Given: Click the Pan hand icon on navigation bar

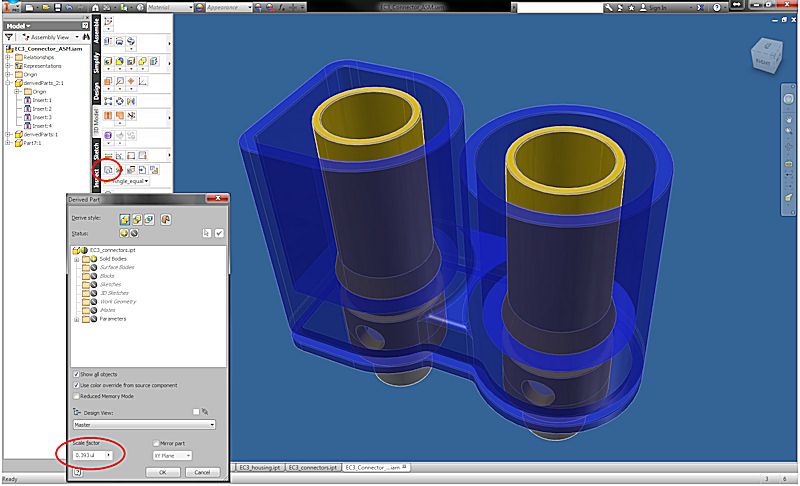Looking at the screenshot, I should click(788, 120).
